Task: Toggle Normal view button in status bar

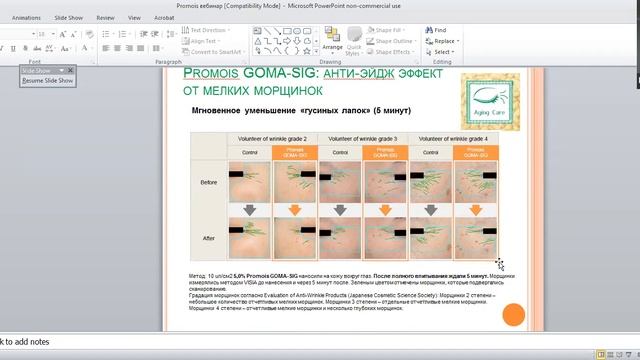Action: tap(600, 355)
